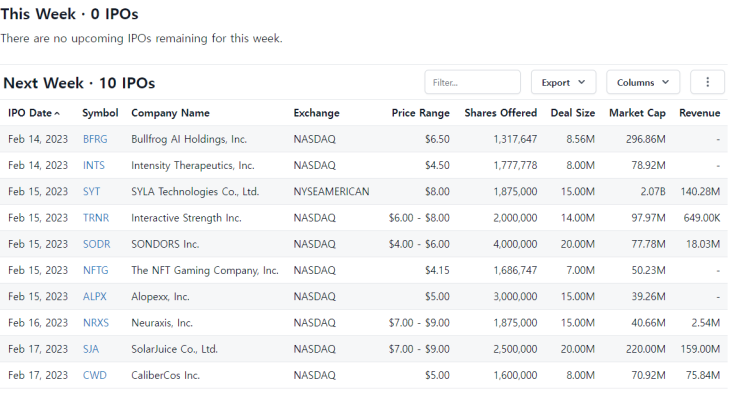Open the NRXS symbol link
743x400 pixels.
coord(96,323)
